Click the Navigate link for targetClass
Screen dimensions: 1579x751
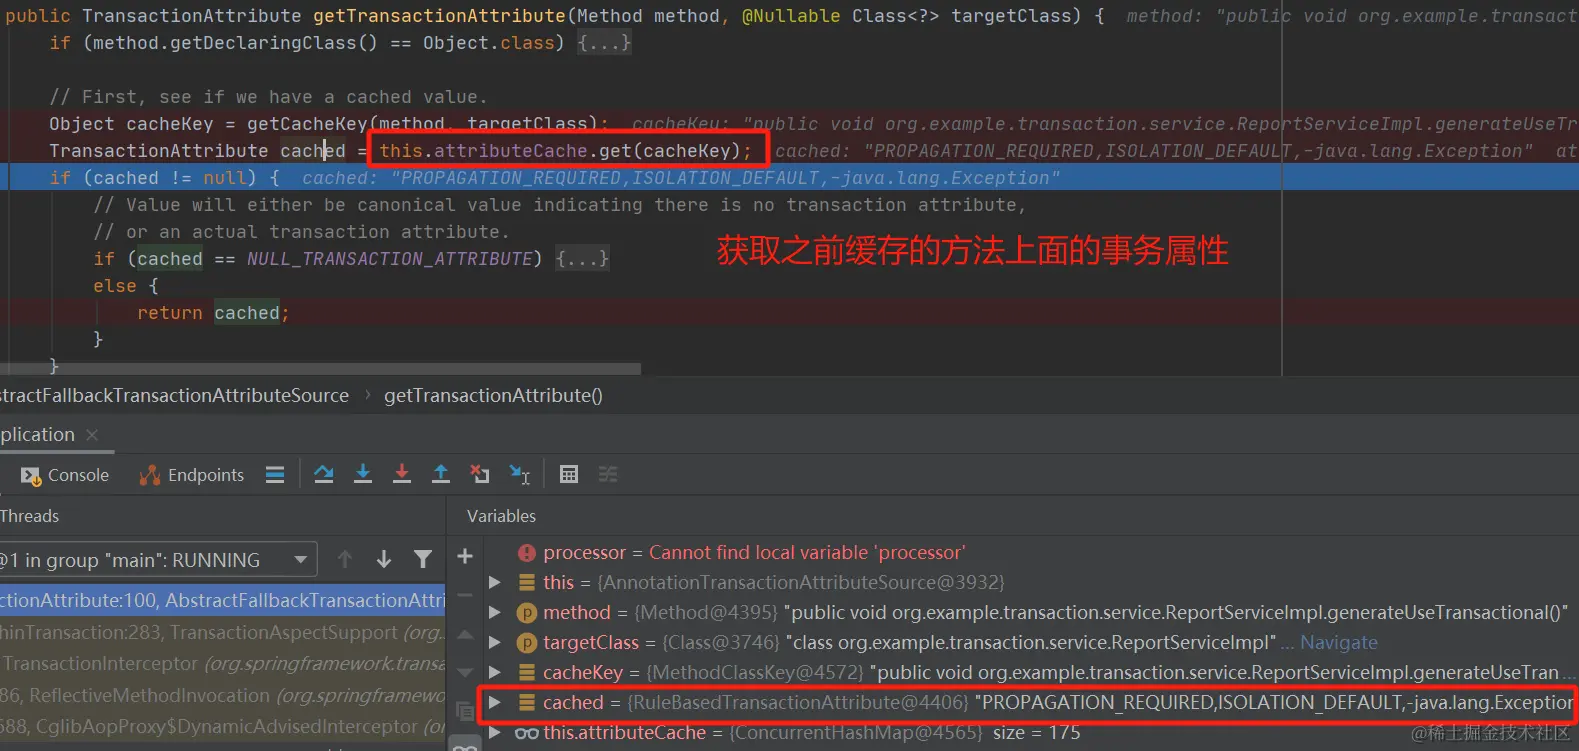1339,642
